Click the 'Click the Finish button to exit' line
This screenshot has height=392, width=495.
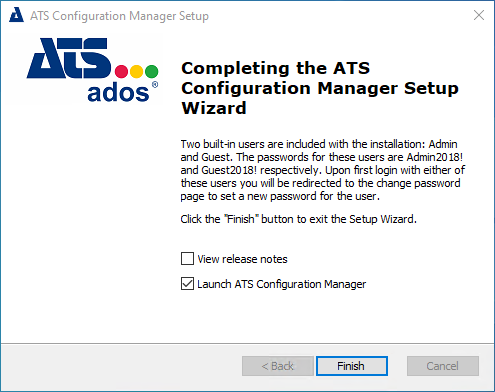(x=299, y=219)
